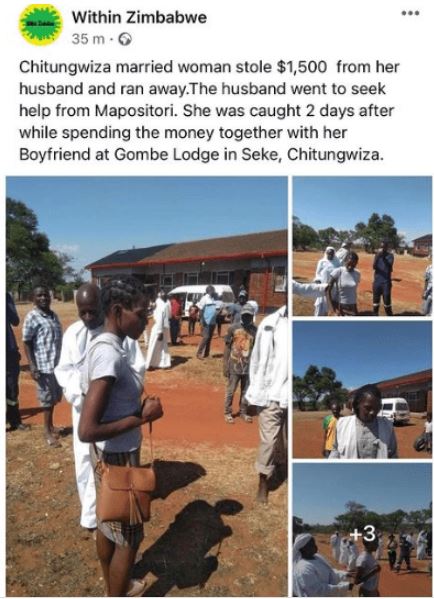The height and width of the screenshot is (599, 434).
Task: Click the white minibus in main photo
Action: (201, 299)
